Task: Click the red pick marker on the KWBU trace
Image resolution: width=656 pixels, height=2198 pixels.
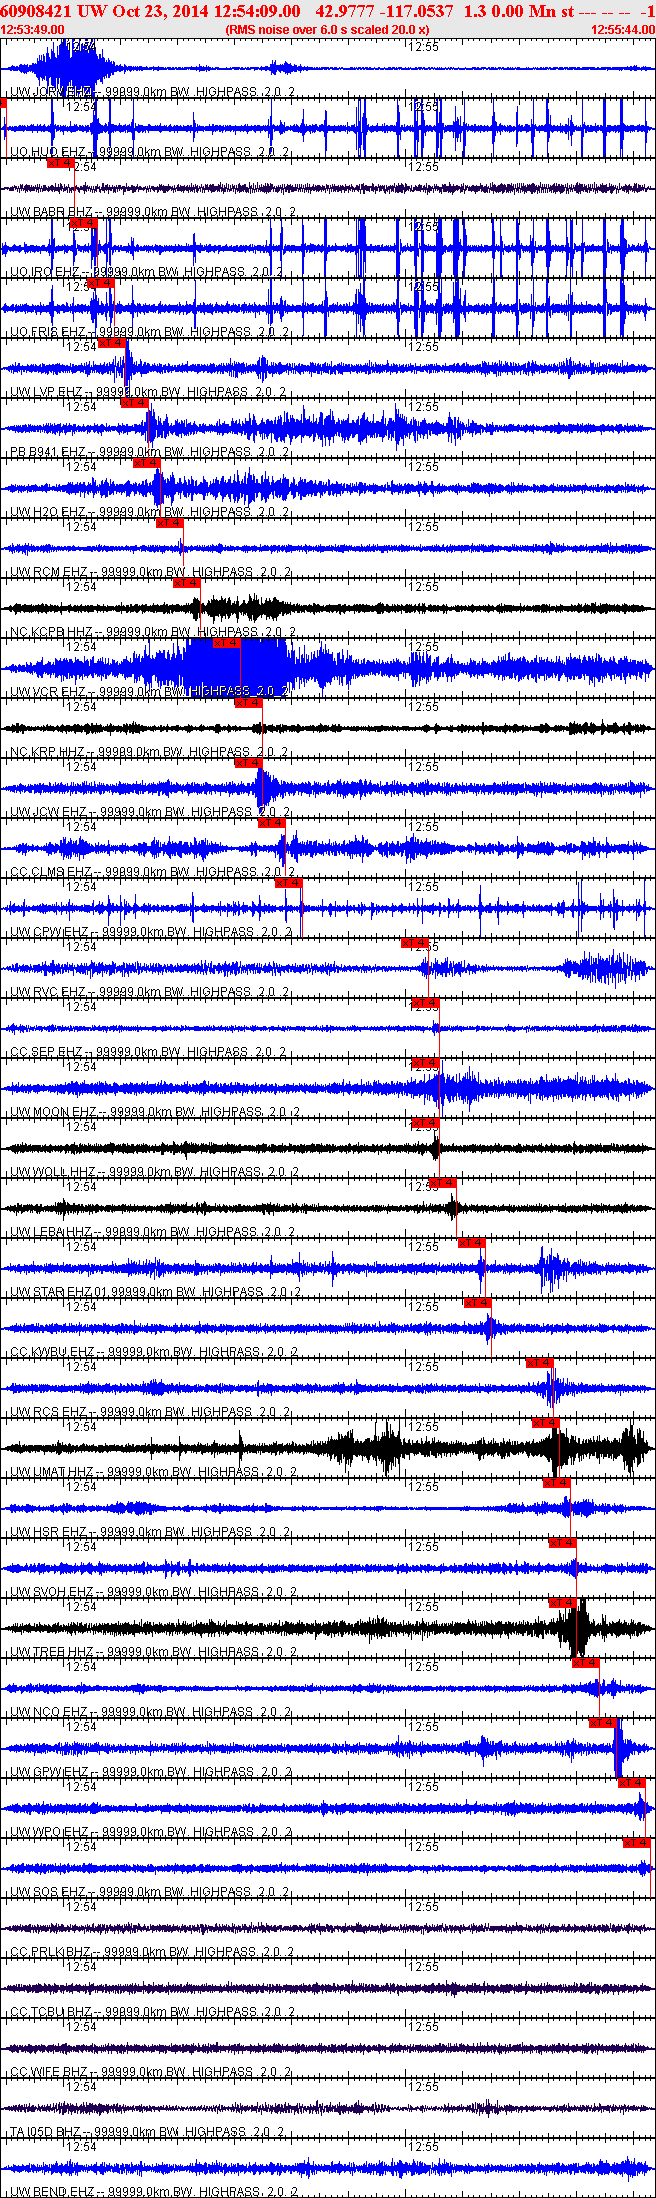Action: pyautogui.click(x=477, y=1303)
